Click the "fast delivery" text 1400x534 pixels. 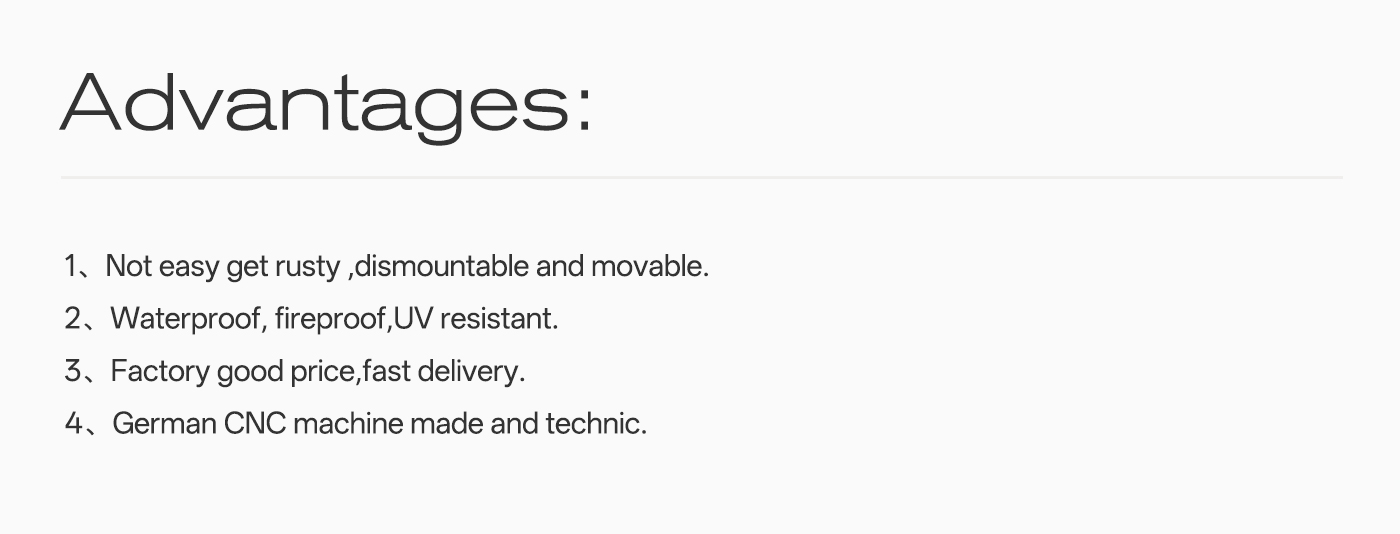(x=440, y=372)
